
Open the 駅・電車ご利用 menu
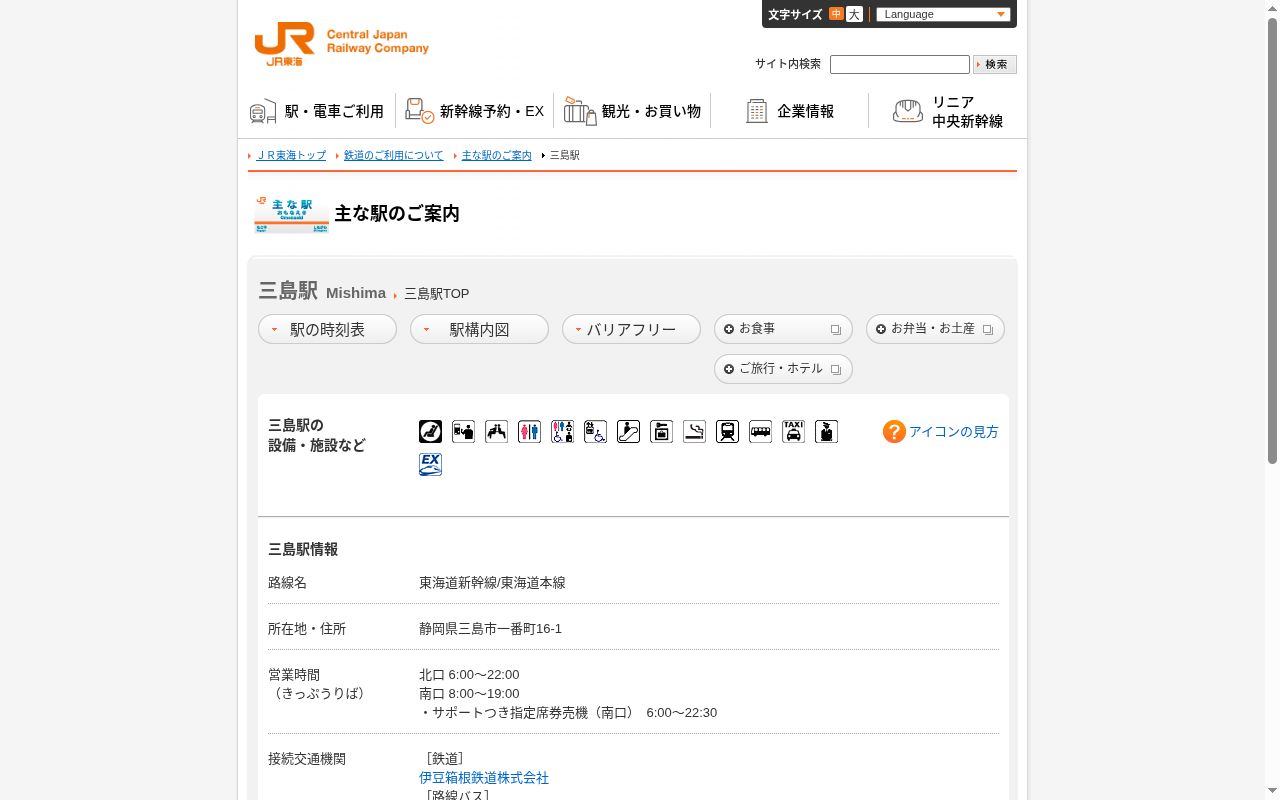(x=317, y=111)
